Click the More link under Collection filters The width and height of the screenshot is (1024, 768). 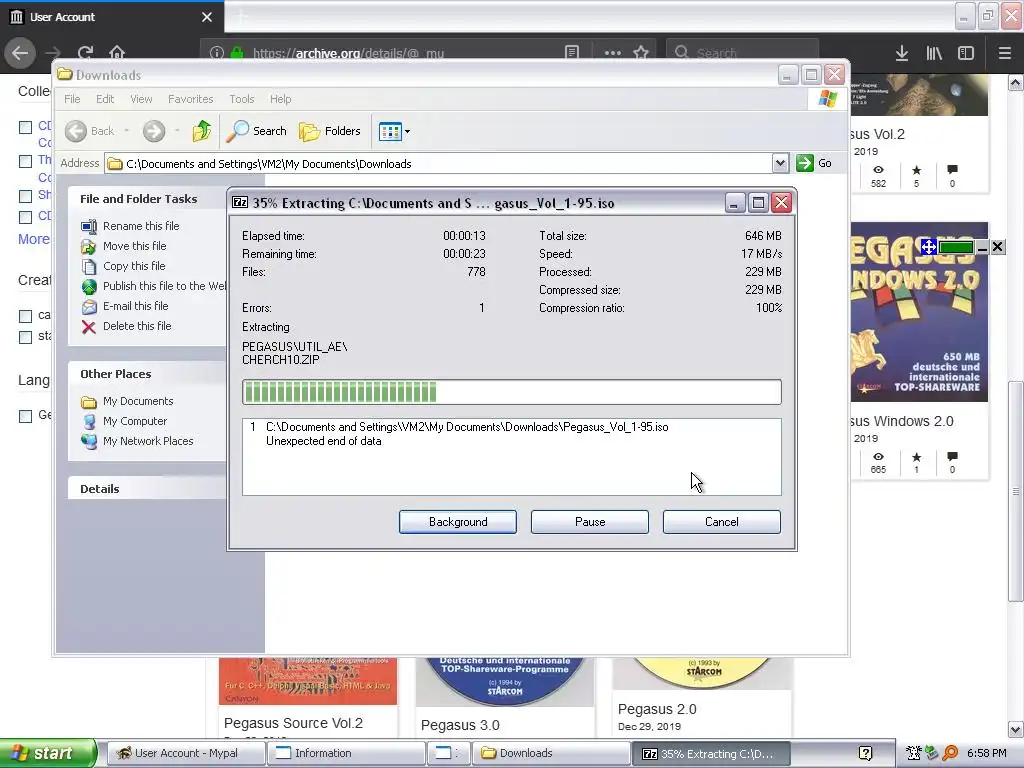[x=34, y=239]
